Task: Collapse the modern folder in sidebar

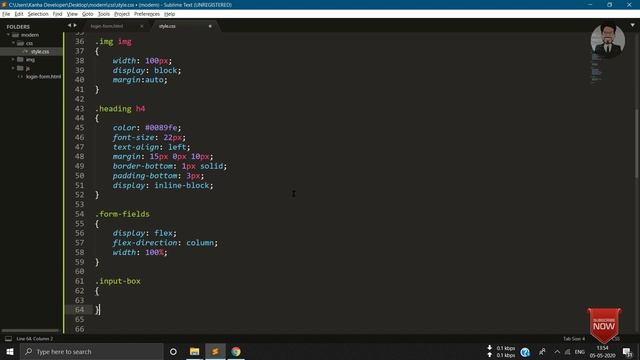Action: tap(8, 35)
